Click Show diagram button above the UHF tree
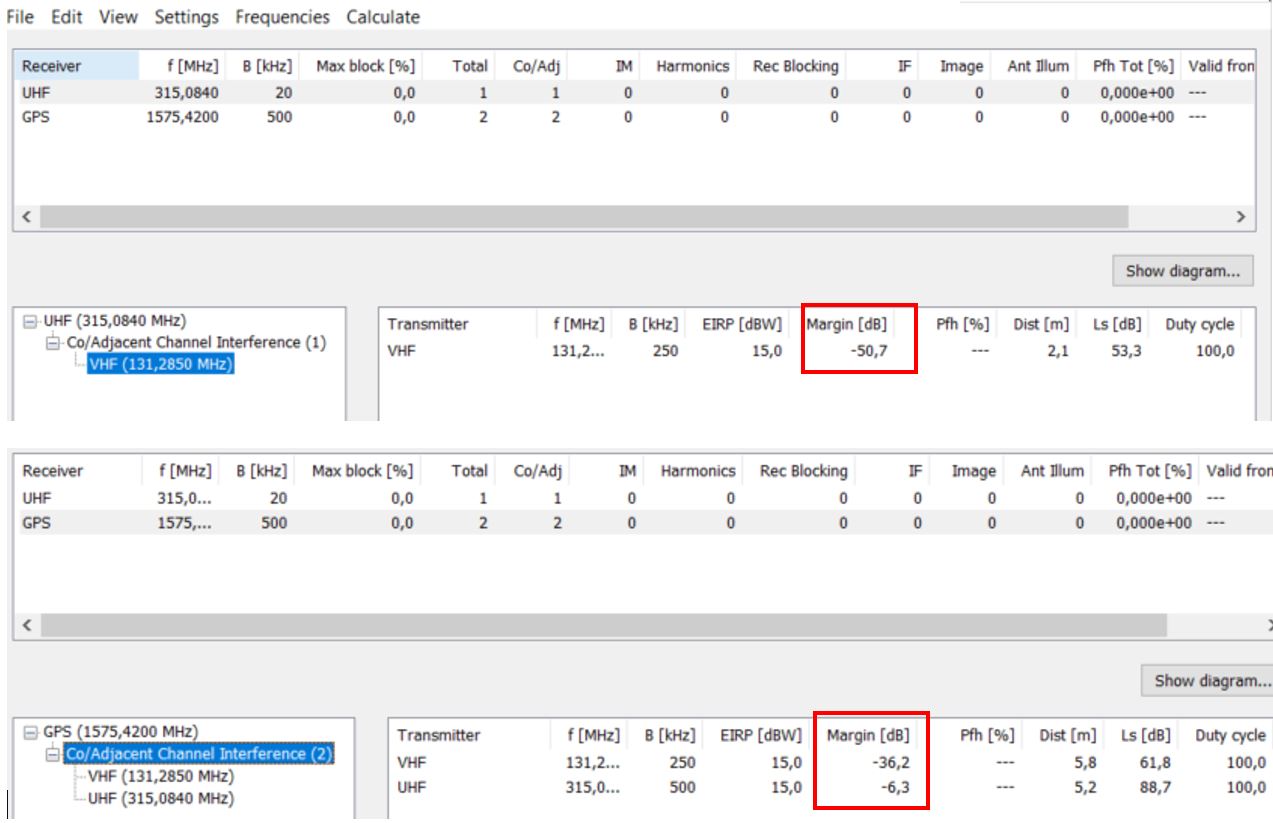The width and height of the screenshot is (1273, 823). point(1183,271)
